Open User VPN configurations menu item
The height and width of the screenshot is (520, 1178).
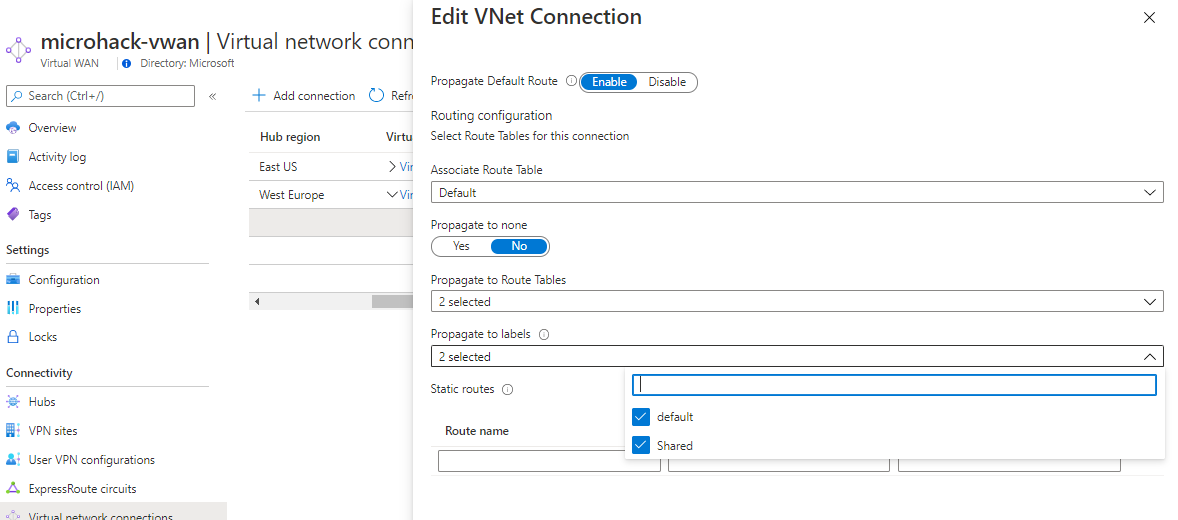tap(91, 460)
